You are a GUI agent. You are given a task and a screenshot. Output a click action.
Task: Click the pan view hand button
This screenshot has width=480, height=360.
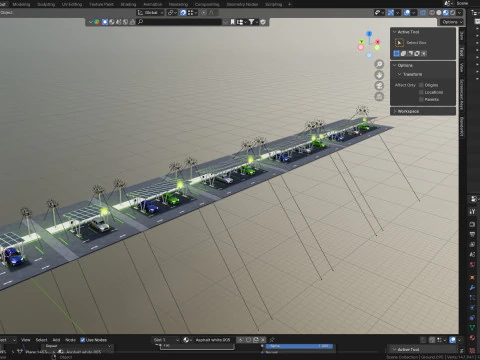tap(379, 75)
